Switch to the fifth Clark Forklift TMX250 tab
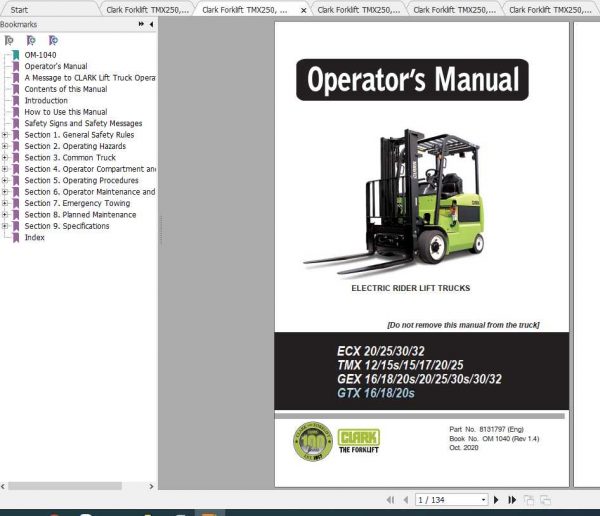The height and width of the screenshot is (516, 600). (x=550, y=10)
